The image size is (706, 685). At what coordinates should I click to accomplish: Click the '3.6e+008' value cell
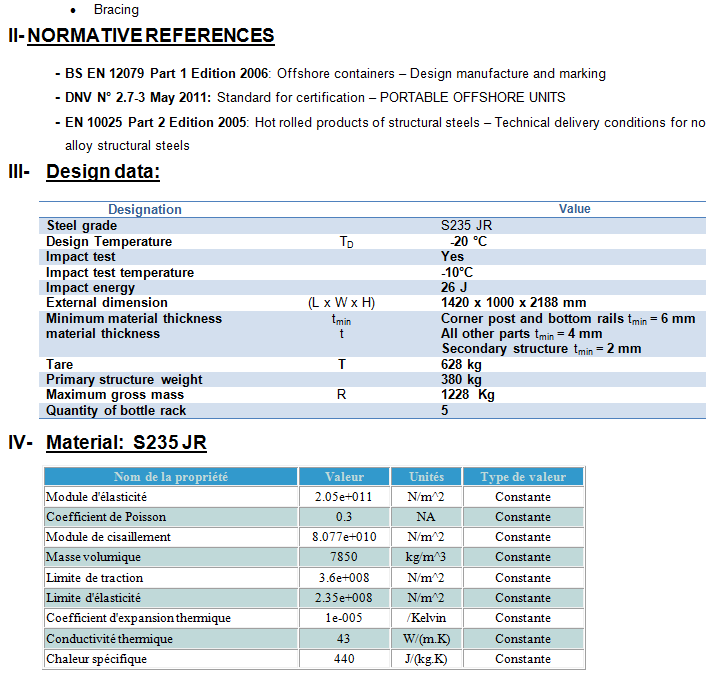(x=344, y=578)
